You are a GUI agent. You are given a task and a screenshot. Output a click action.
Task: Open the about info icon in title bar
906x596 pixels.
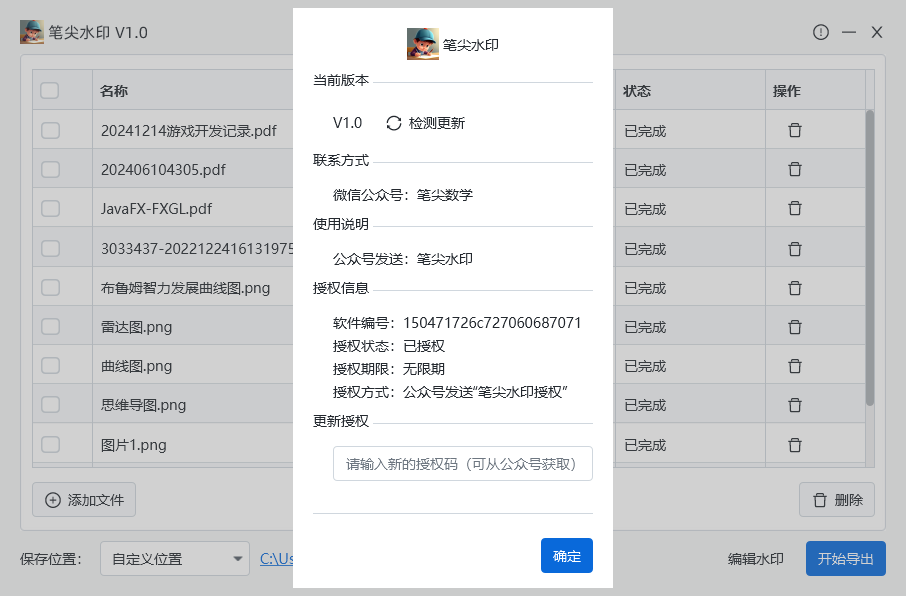click(820, 32)
